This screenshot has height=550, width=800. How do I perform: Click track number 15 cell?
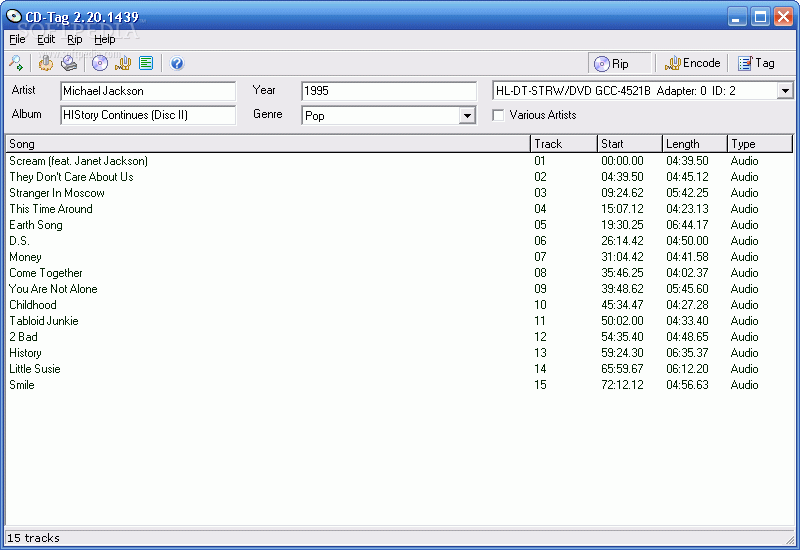[540, 385]
